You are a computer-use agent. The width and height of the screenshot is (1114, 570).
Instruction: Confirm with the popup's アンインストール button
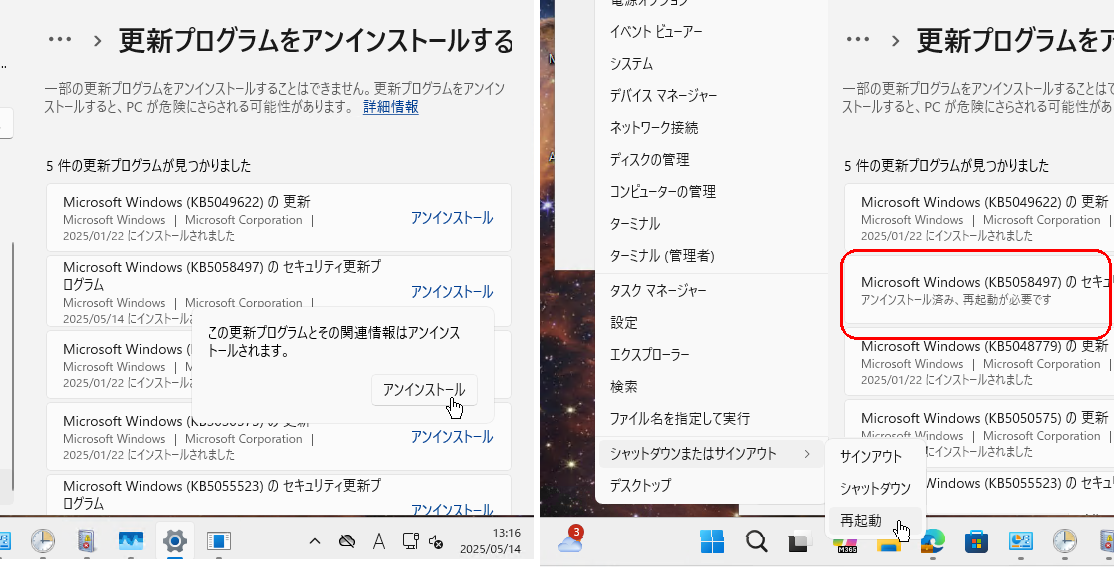(x=423, y=389)
